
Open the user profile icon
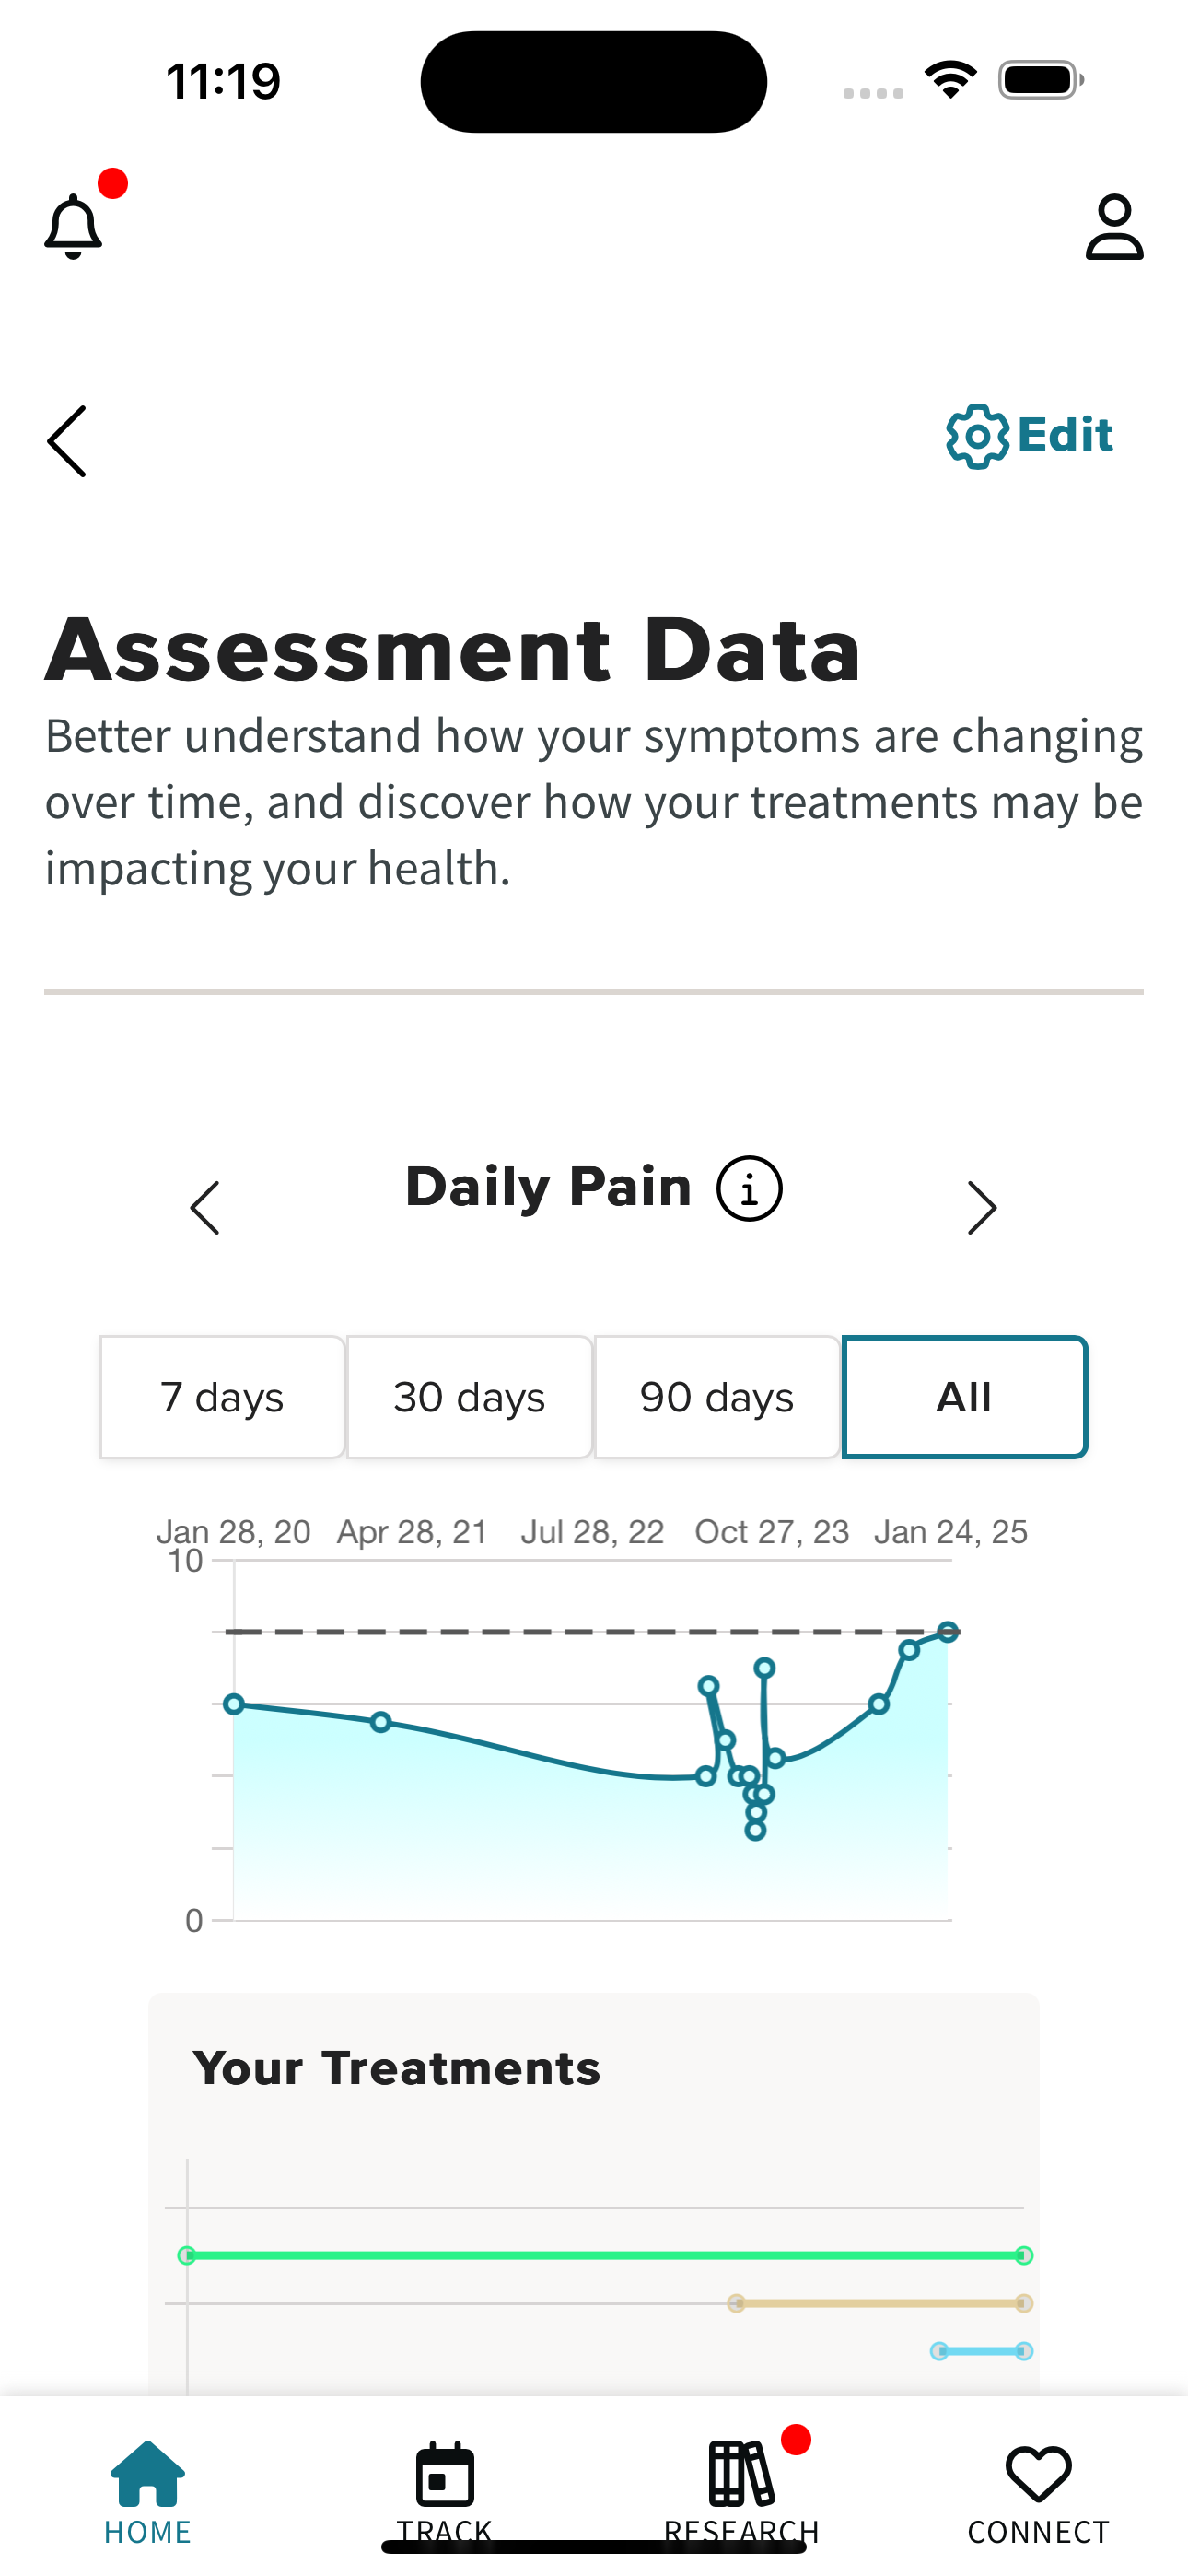coord(1114,227)
